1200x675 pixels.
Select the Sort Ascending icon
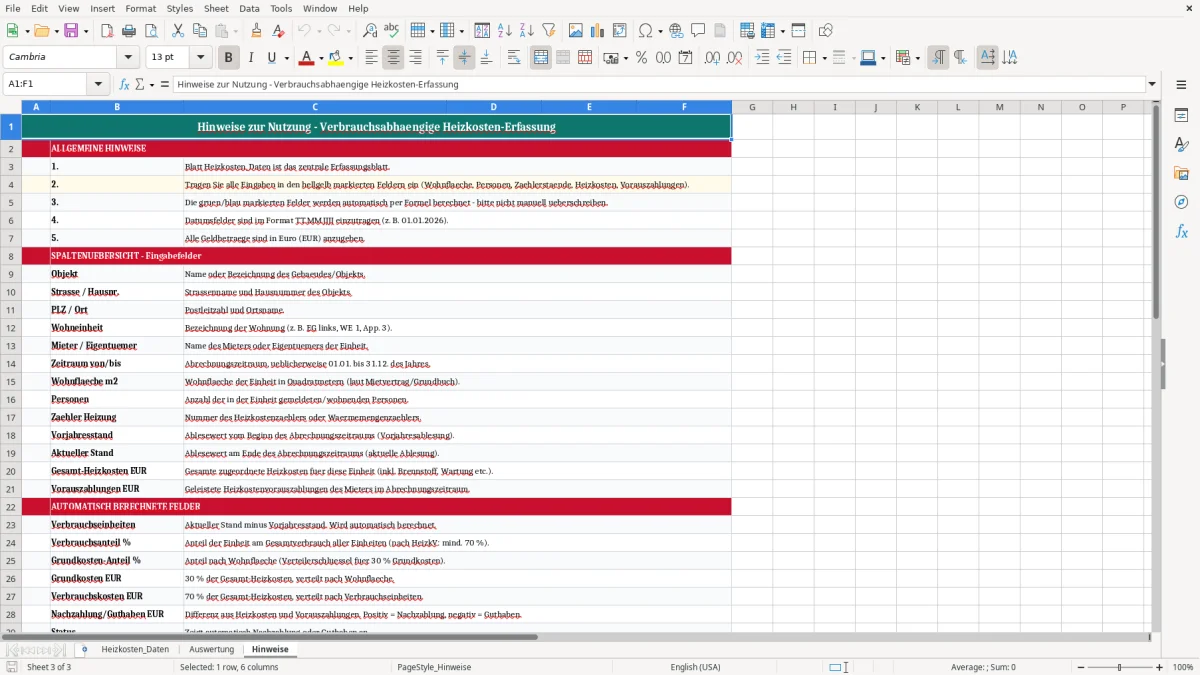click(x=505, y=31)
